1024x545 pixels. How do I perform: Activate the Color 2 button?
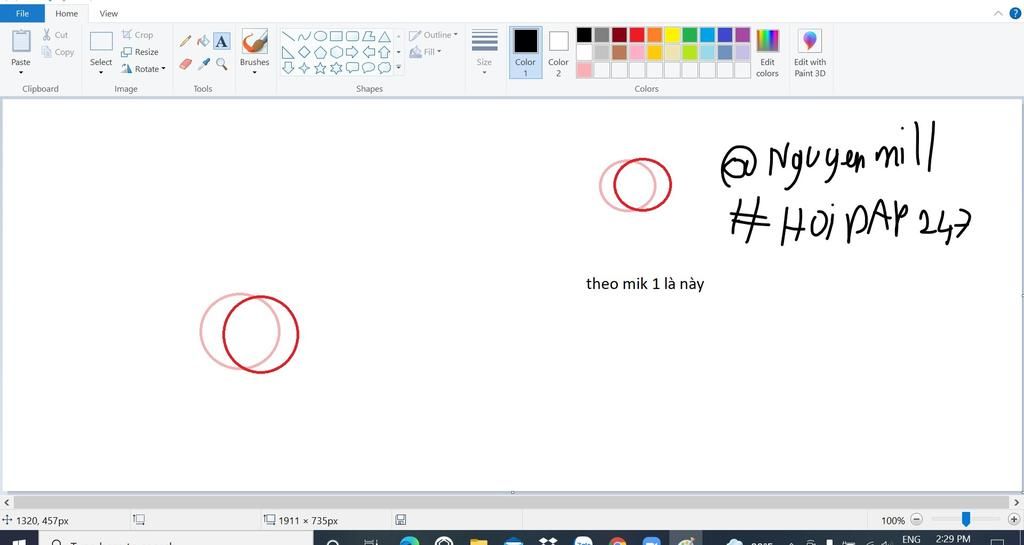pyautogui.click(x=558, y=53)
